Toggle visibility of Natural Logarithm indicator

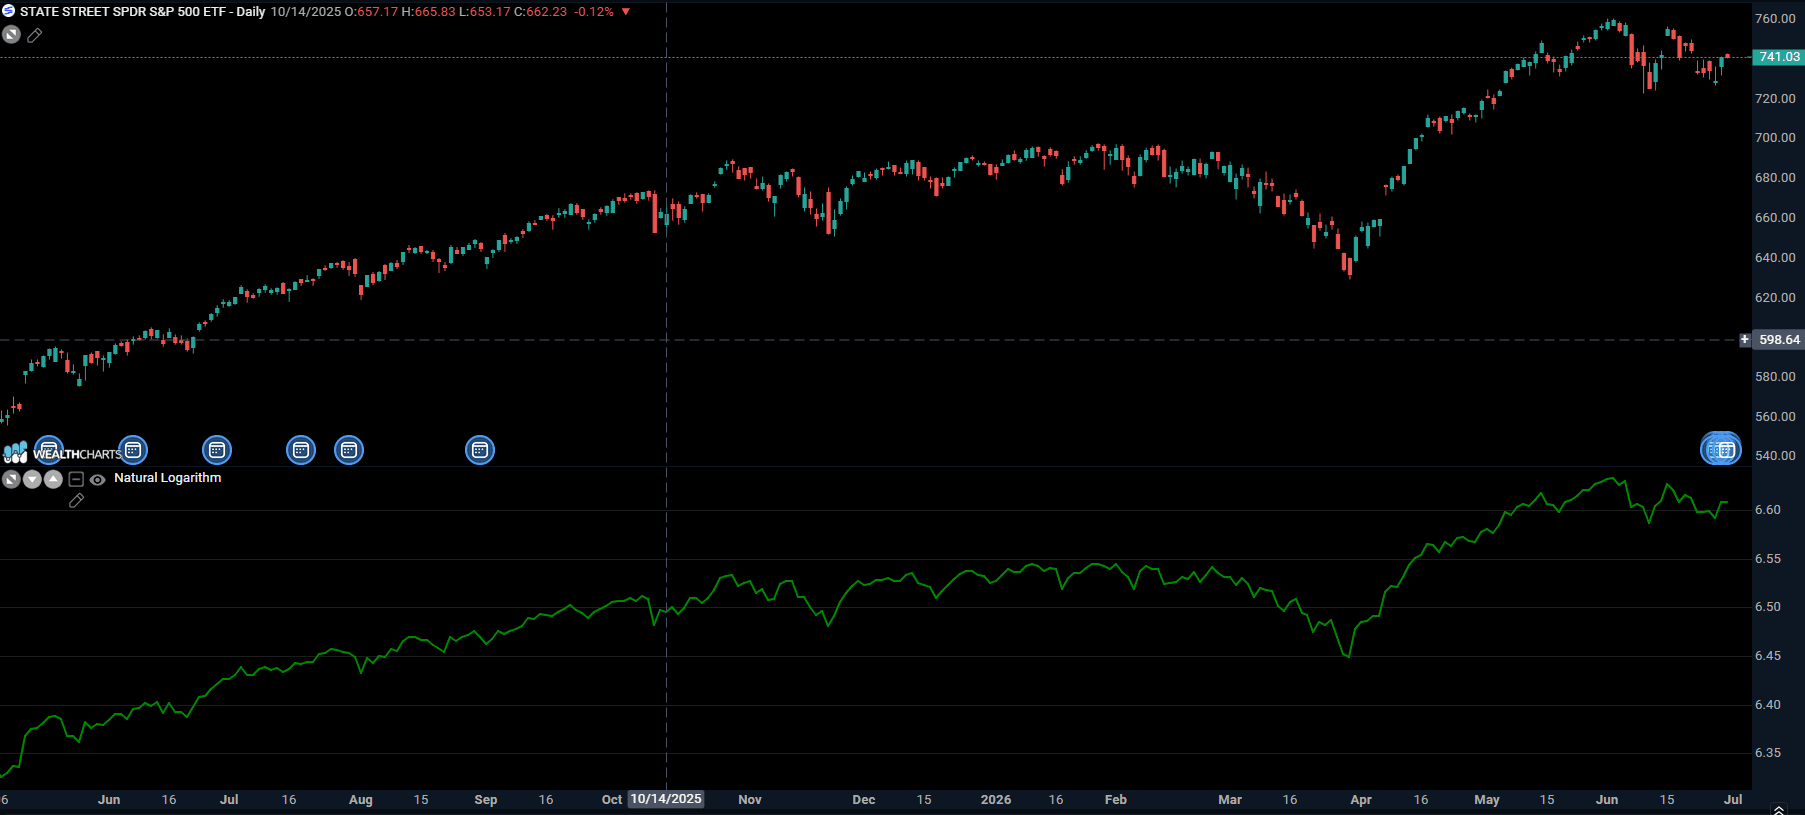[x=97, y=480]
